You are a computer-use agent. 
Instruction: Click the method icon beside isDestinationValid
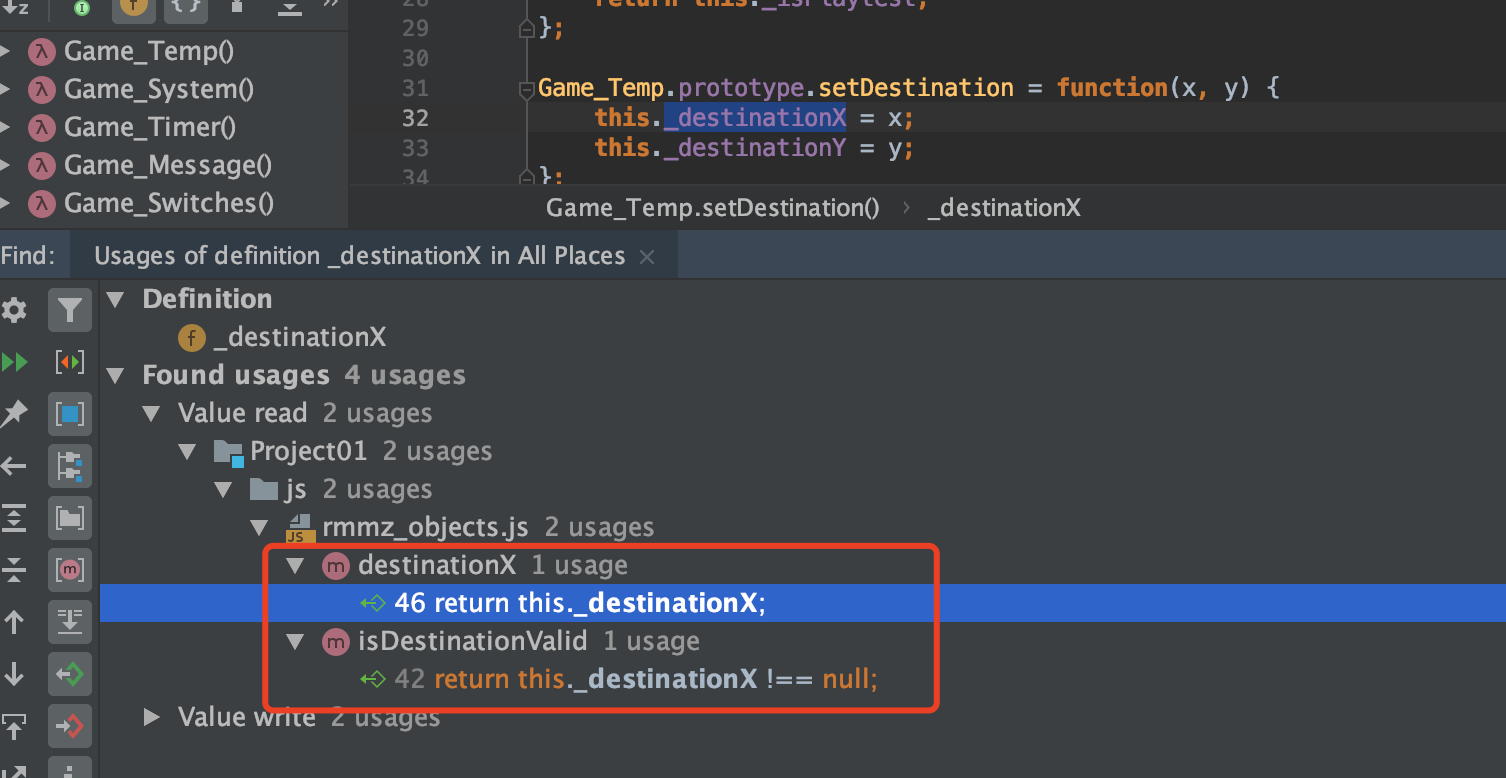336,642
